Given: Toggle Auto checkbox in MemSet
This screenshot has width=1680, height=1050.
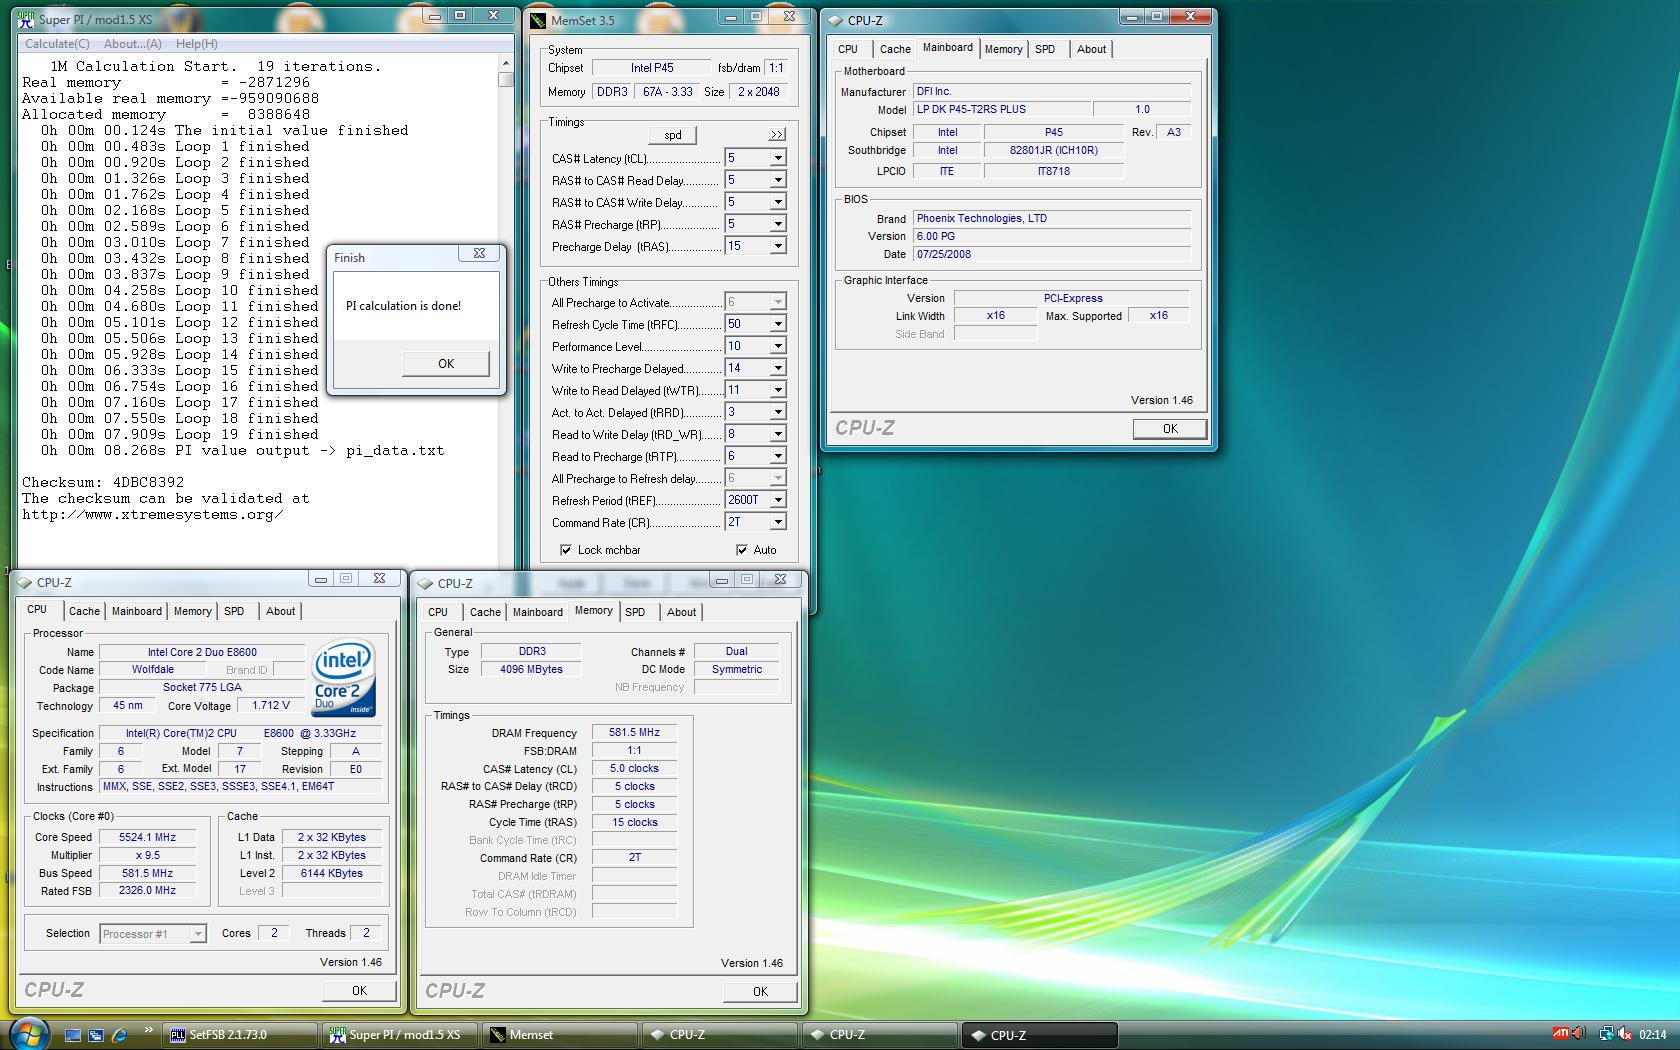Looking at the screenshot, I should coord(741,550).
